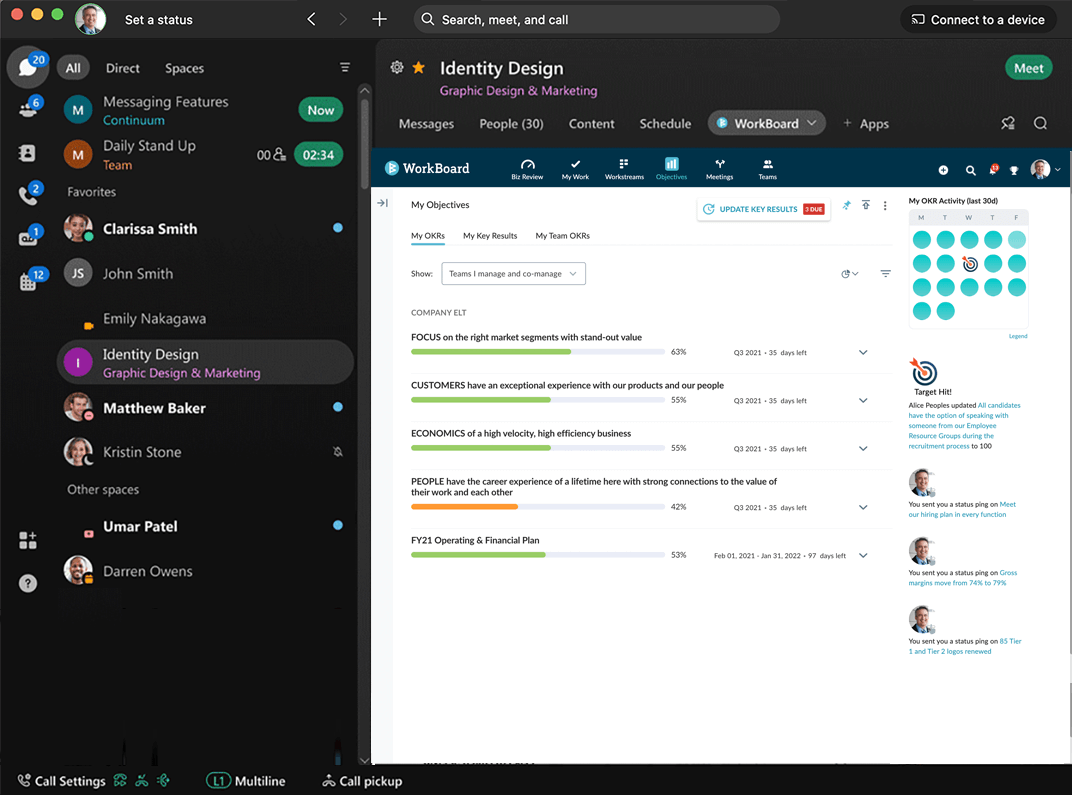
Task: Open the kebab menu next to My Objectives
Action: (x=885, y=206)
